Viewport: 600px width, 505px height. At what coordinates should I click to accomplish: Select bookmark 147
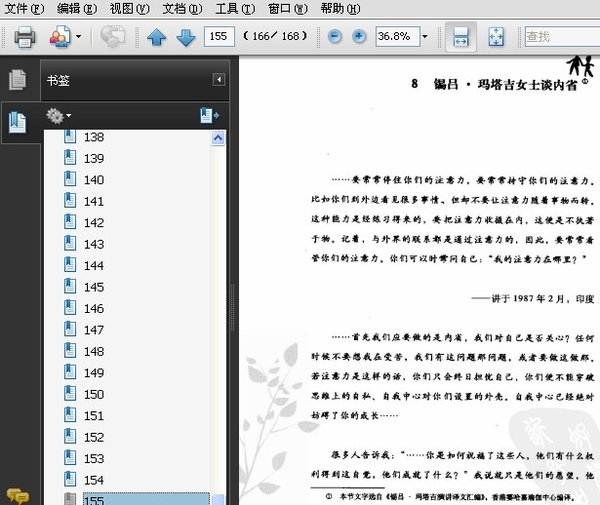coord(94,330)
